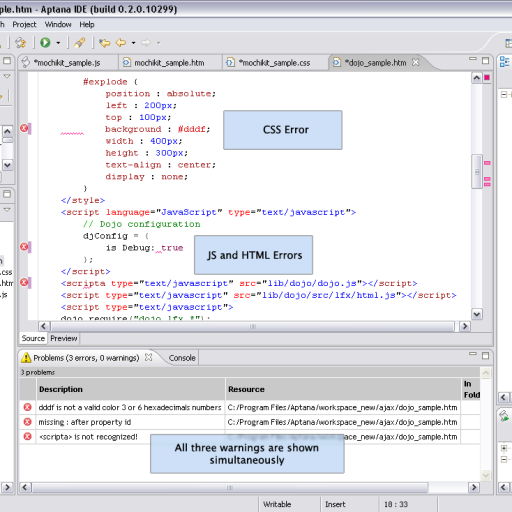Viewport: 512px width, 512px height.
Task: Open the left panel view menu triangle
Action: (x=7, y=76)
